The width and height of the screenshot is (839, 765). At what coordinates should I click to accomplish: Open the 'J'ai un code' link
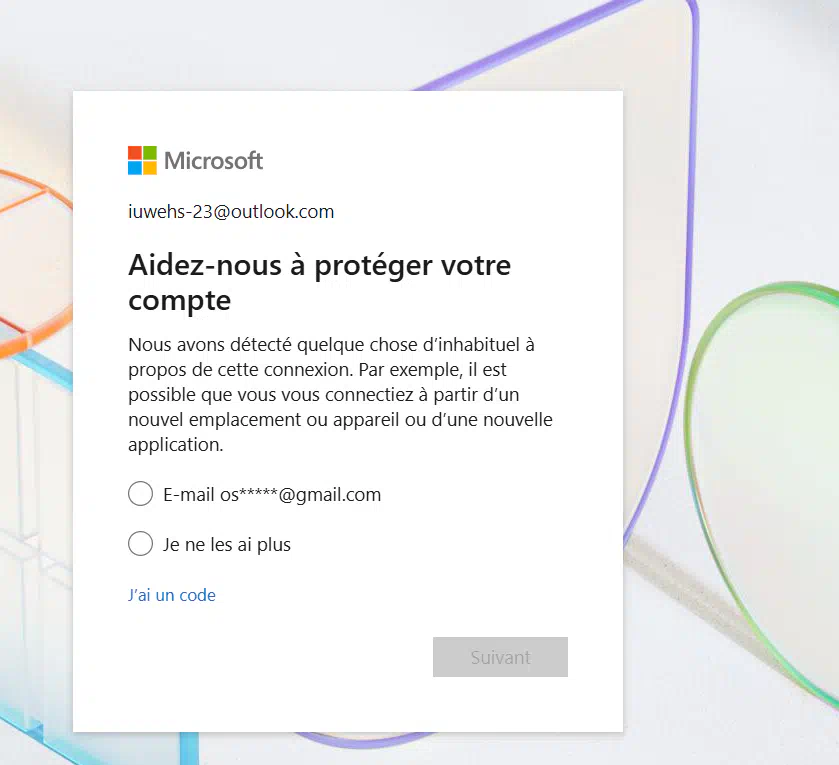pyautogui.click(x=172, y=595)
